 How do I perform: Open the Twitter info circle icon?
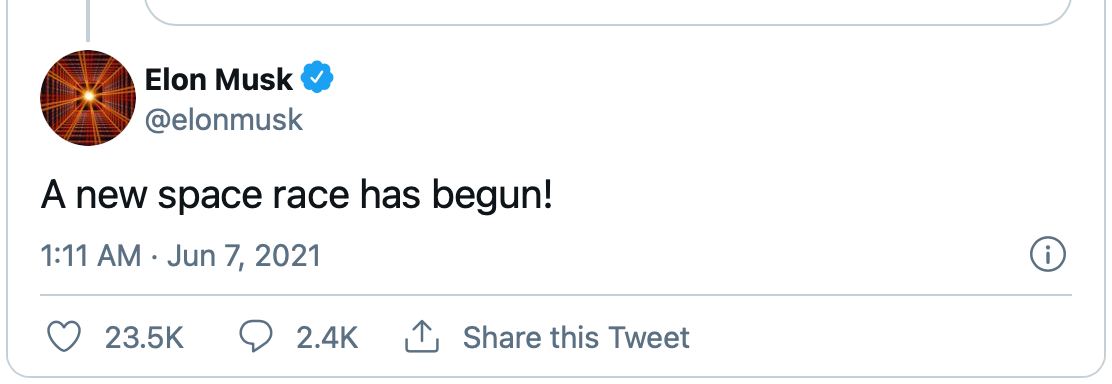[1047, 255]
